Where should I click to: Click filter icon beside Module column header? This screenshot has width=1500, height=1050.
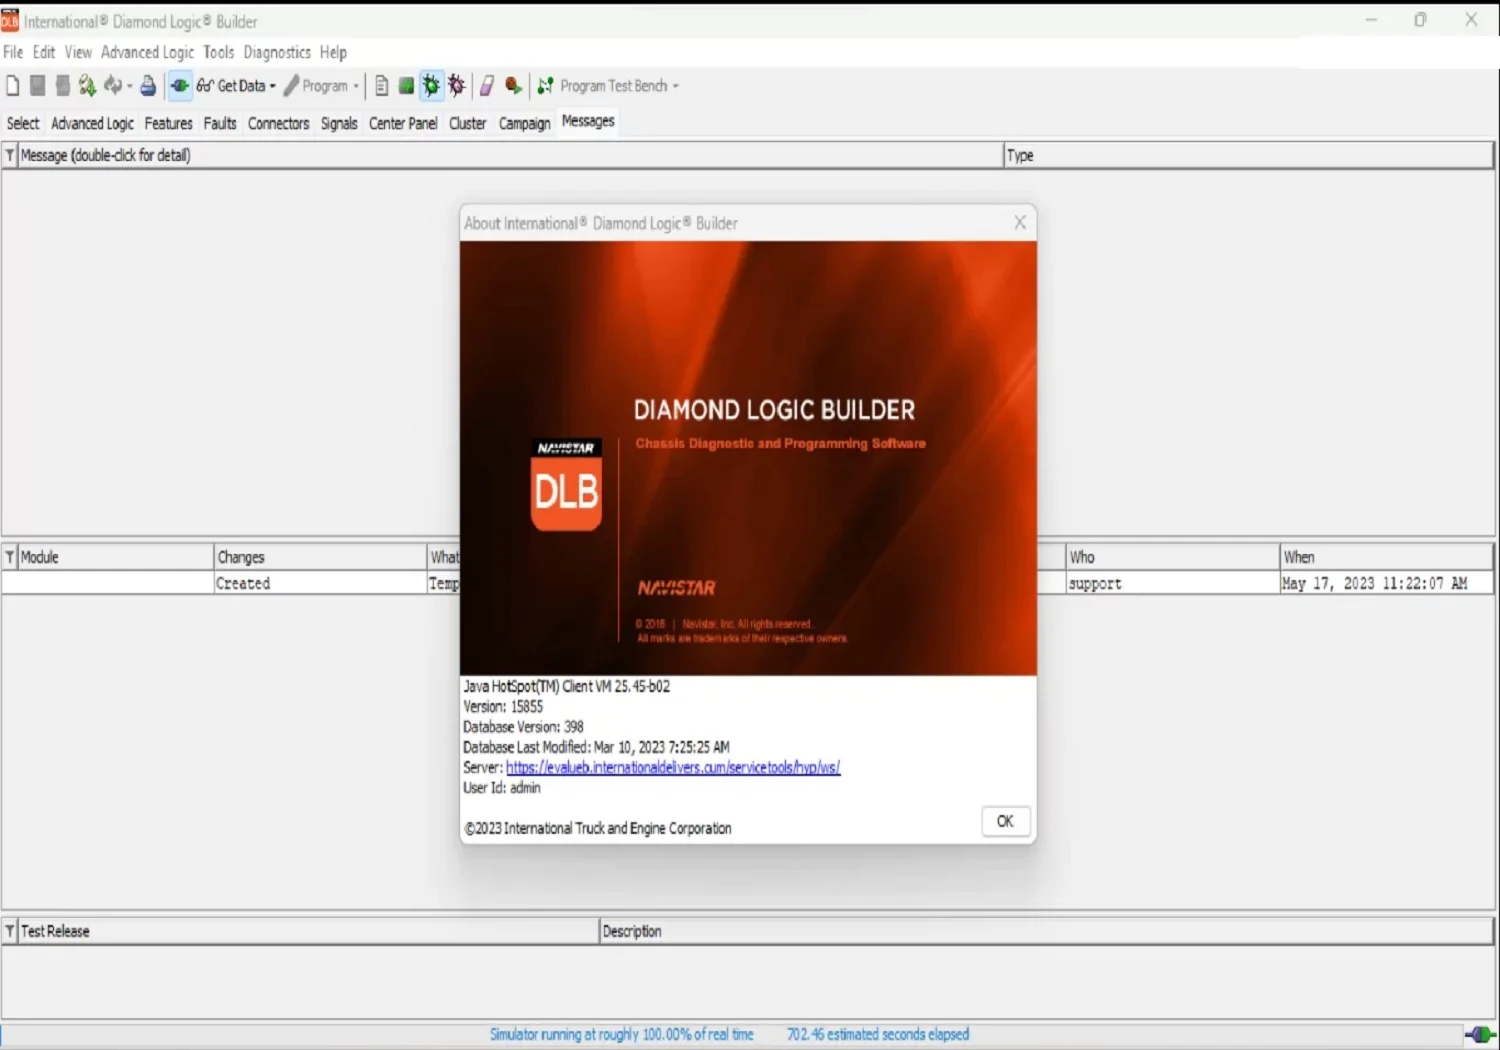[10, 557]
